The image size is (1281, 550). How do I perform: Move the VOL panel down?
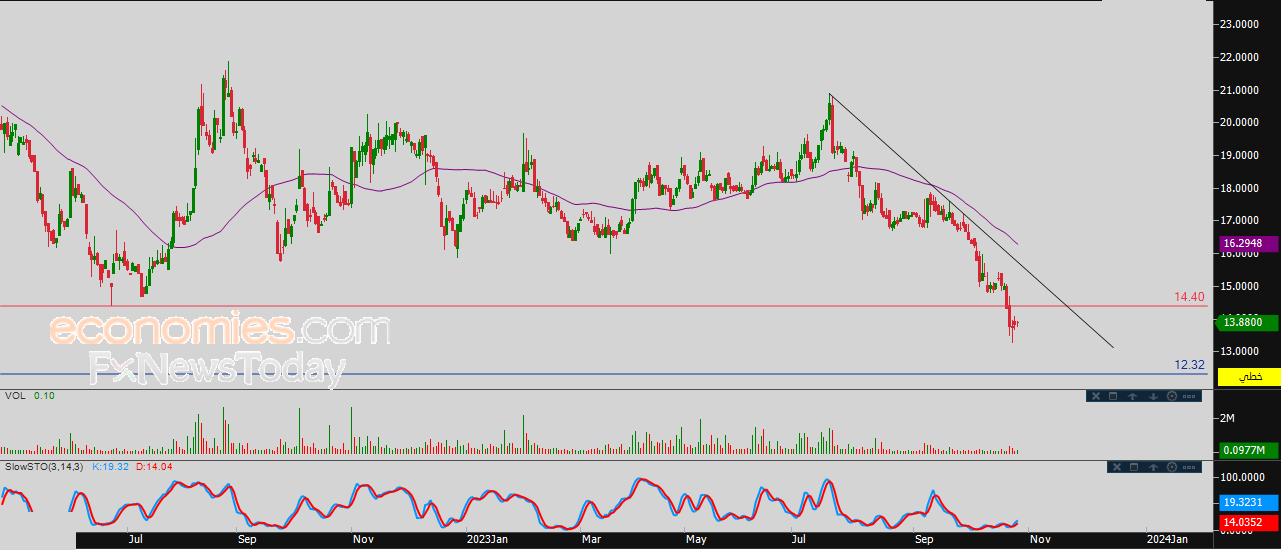tap(1153, 396)
